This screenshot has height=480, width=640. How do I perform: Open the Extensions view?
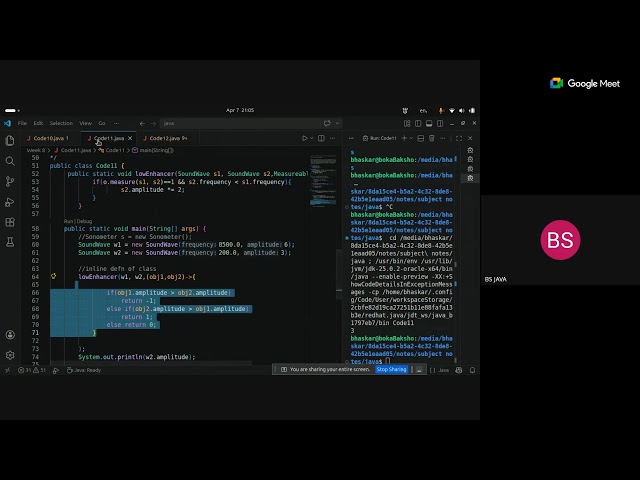click(x=10, y=222)
